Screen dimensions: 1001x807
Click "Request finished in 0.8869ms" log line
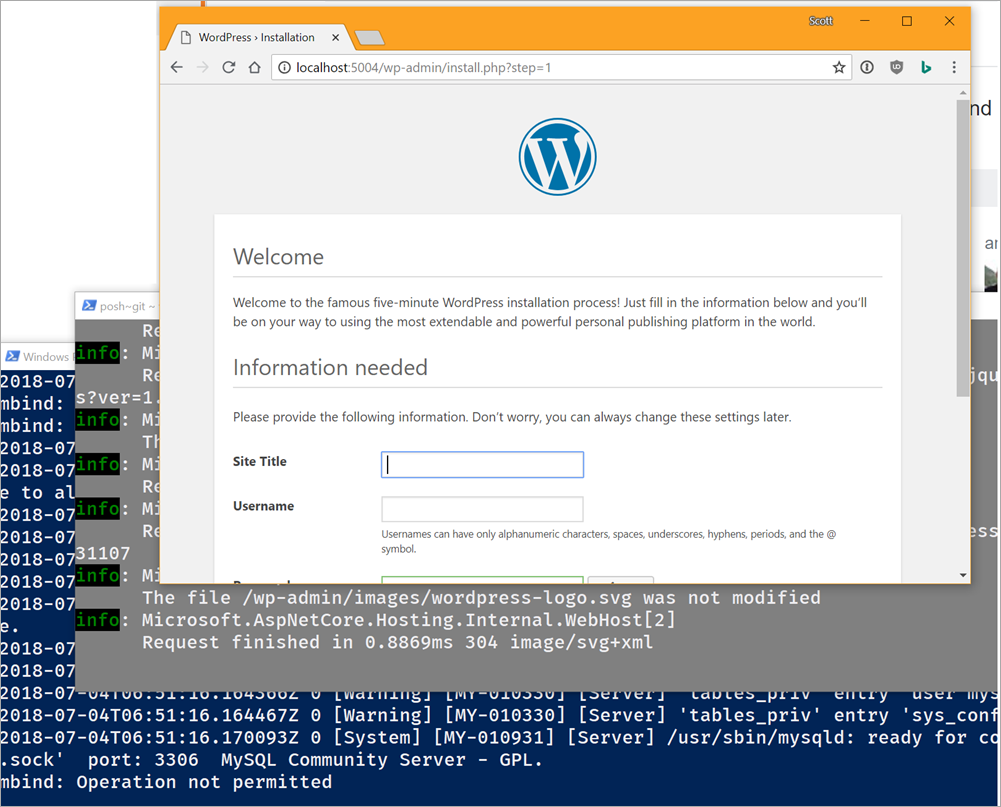pyautogui.click(x=397, y=642)
